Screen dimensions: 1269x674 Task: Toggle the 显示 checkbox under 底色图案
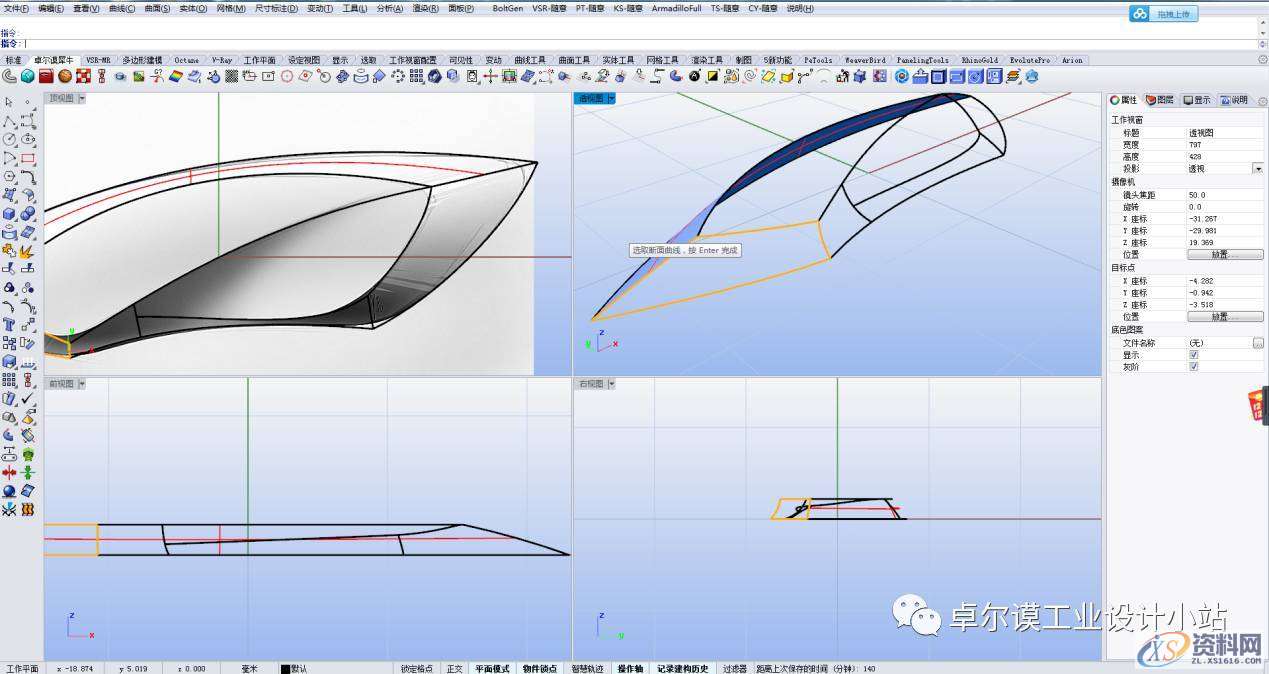[1193, 355]
